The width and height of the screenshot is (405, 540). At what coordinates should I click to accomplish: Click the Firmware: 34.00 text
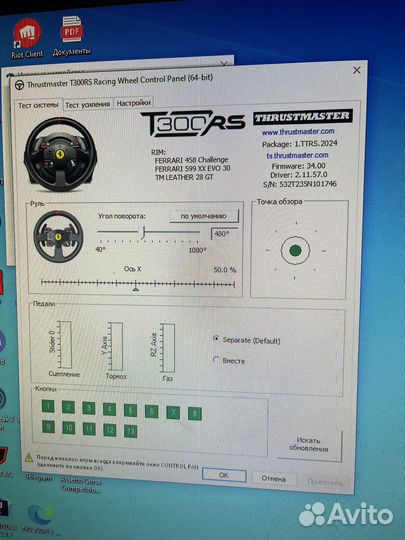[298, 166]
